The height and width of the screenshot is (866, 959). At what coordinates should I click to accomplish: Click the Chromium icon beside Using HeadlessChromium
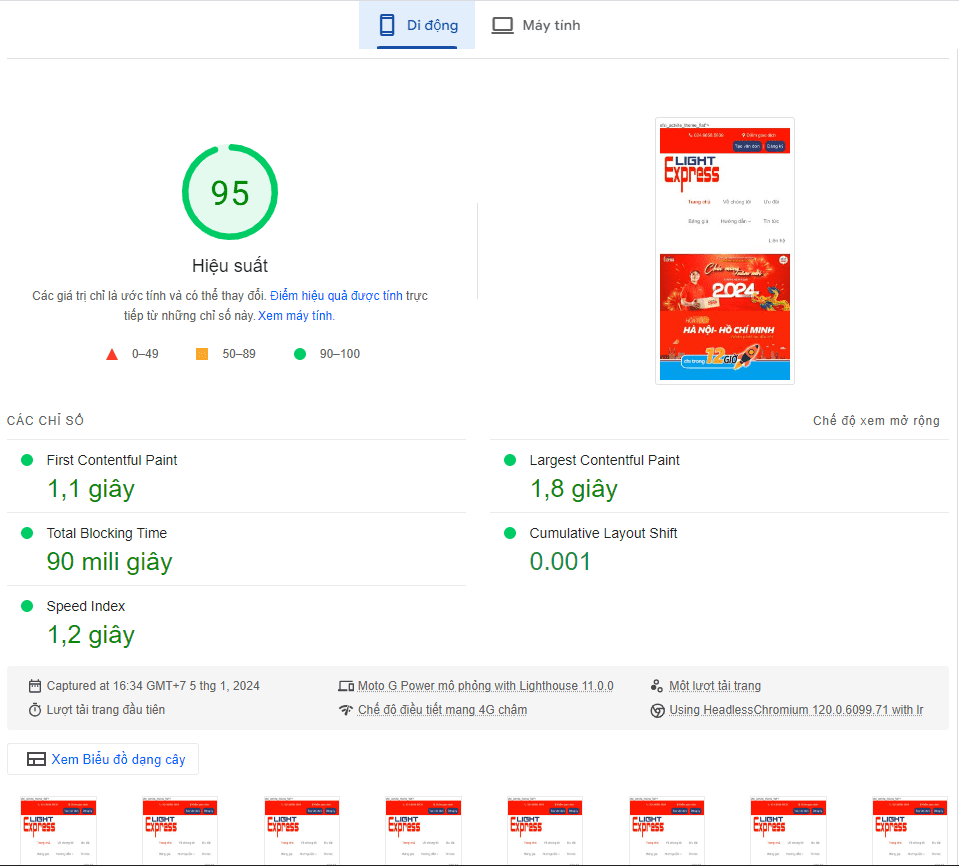[x=657, y=711]
